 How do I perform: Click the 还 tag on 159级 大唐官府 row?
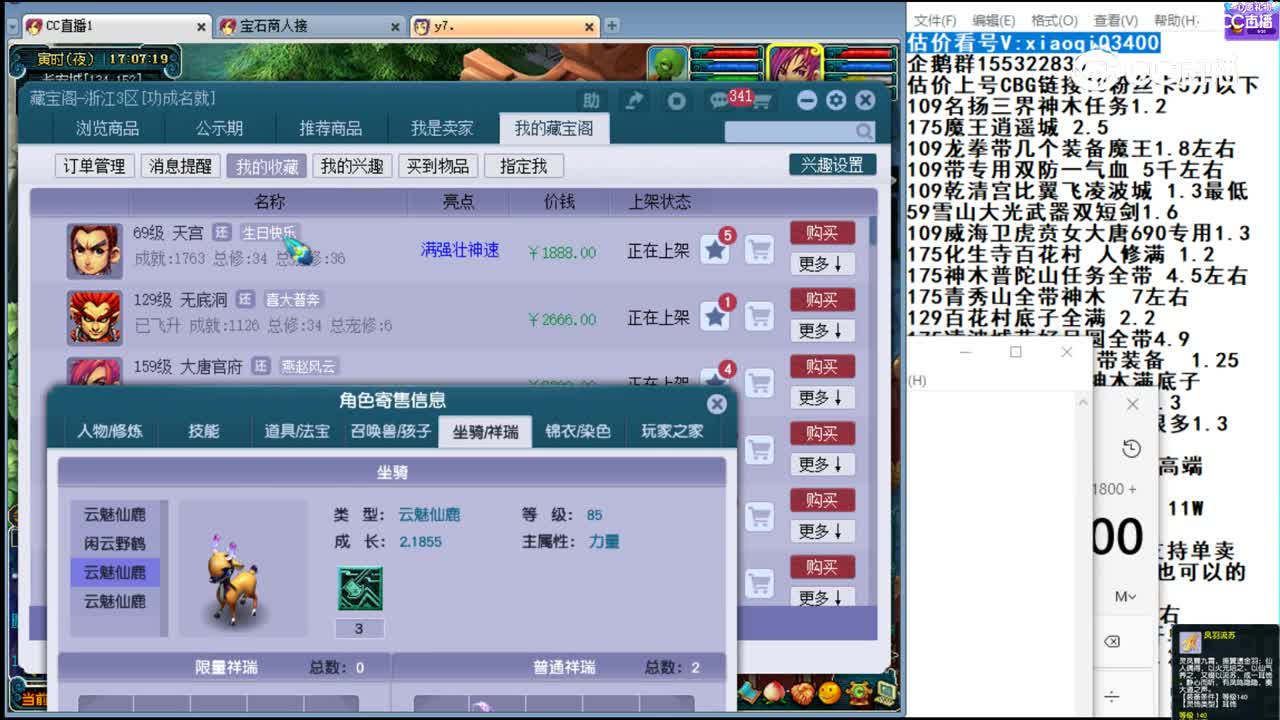click(260, 366)
